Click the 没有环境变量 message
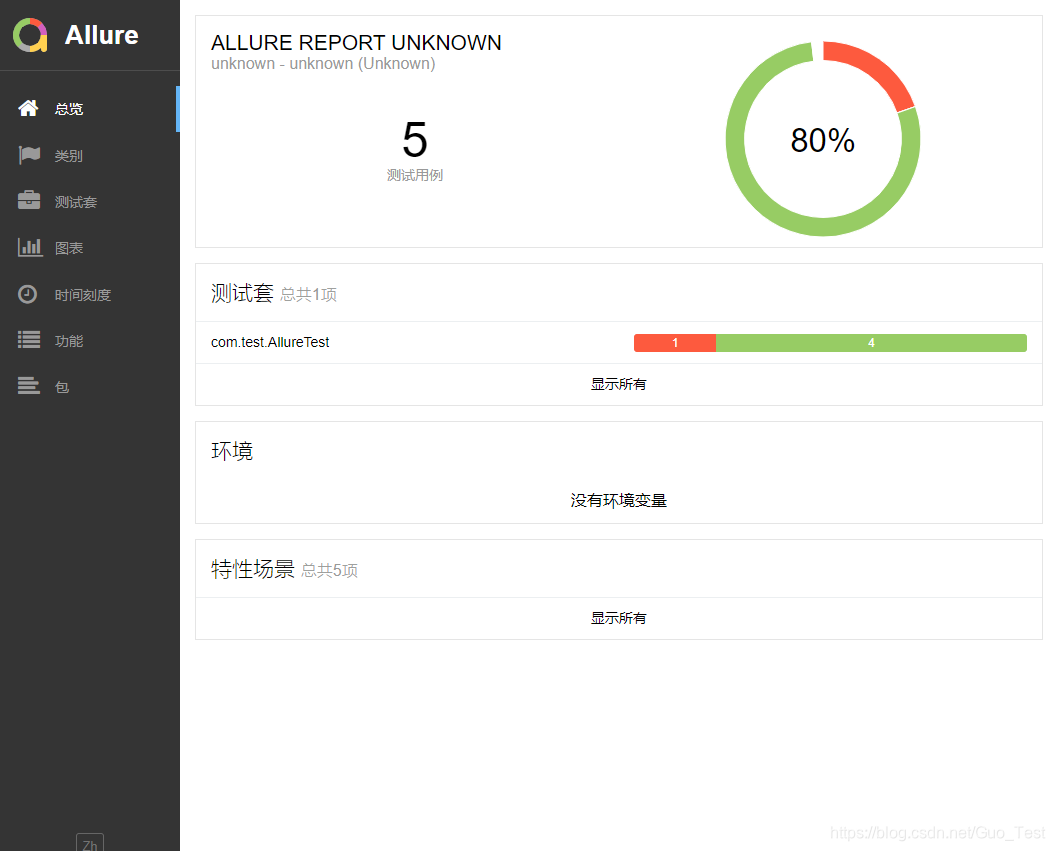Screen dimensions: 1055x851 click(x=618, y=501)
